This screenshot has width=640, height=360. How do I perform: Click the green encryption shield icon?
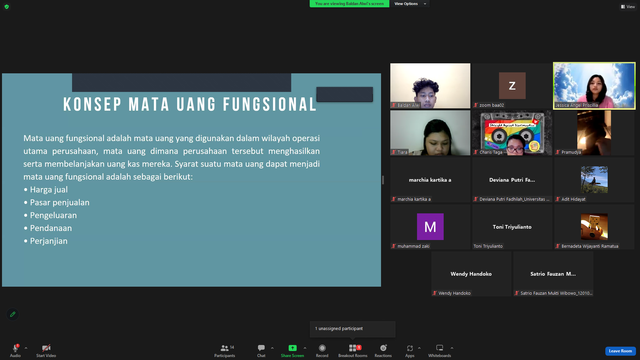coord(7,7)
